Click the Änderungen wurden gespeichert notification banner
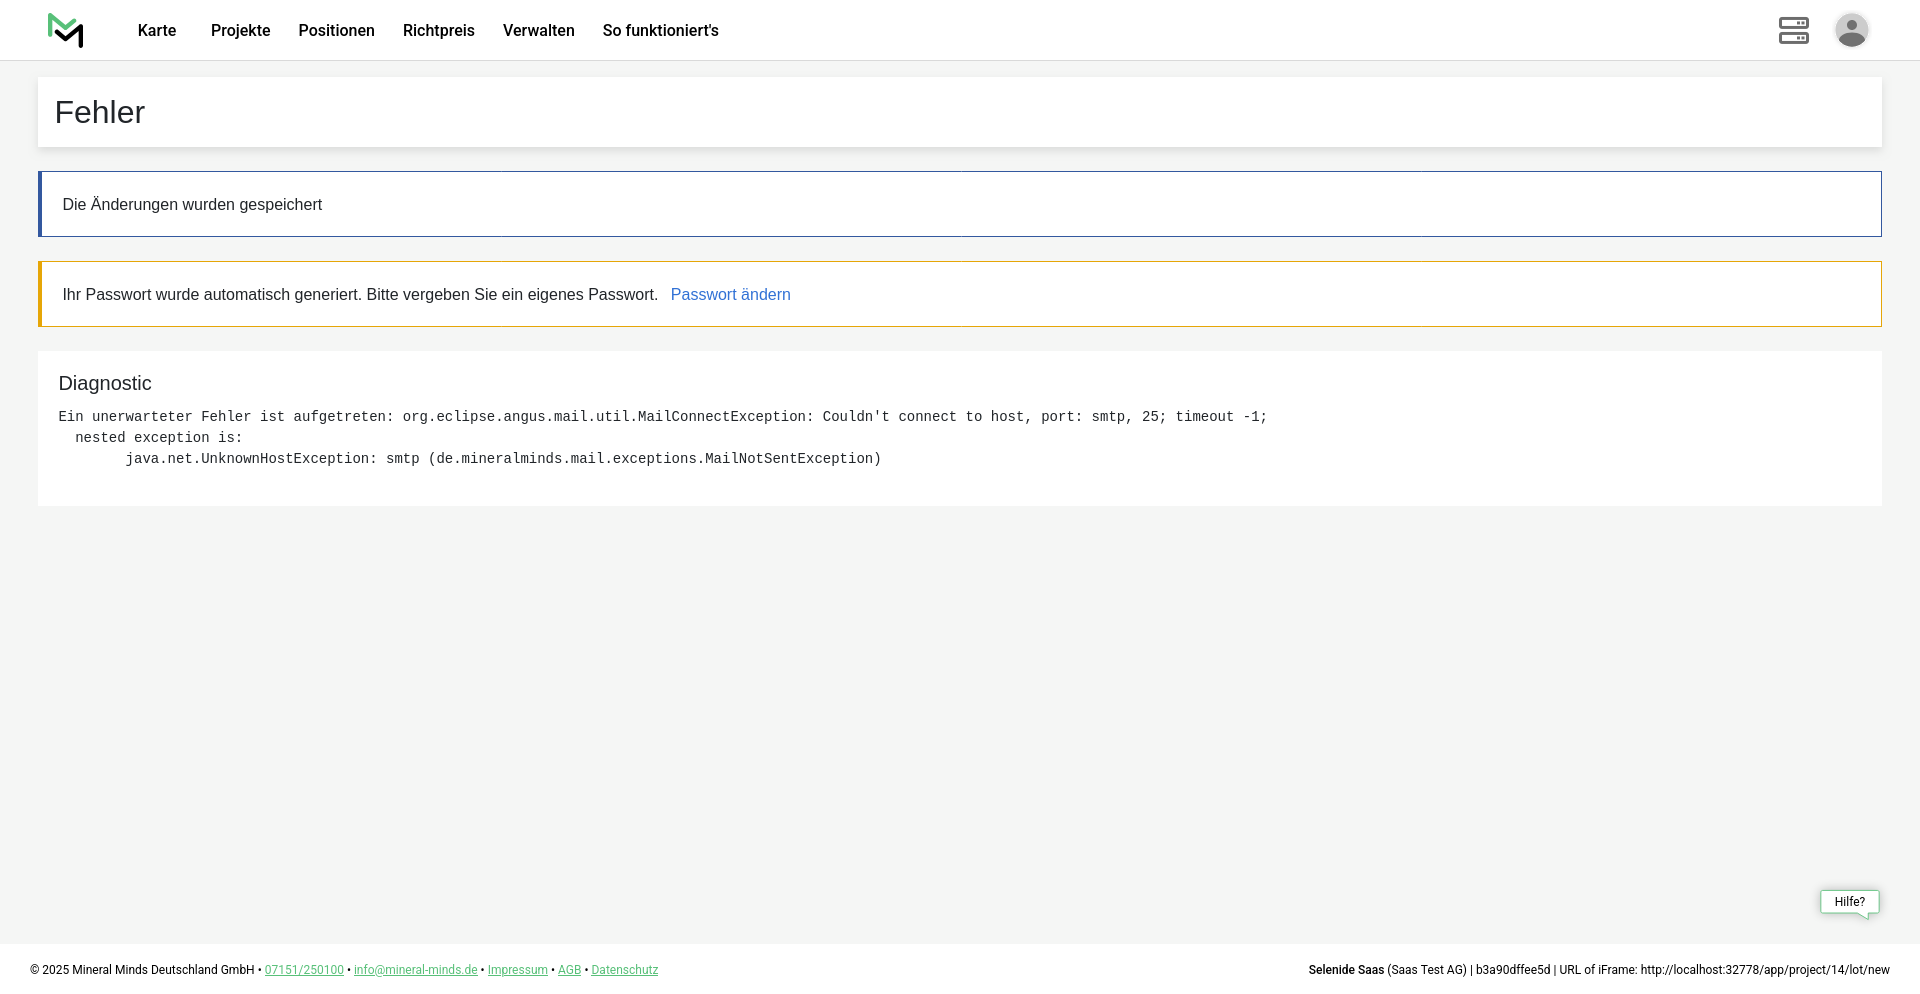Viewport: 1920px width, 994px height. (192, 205)
